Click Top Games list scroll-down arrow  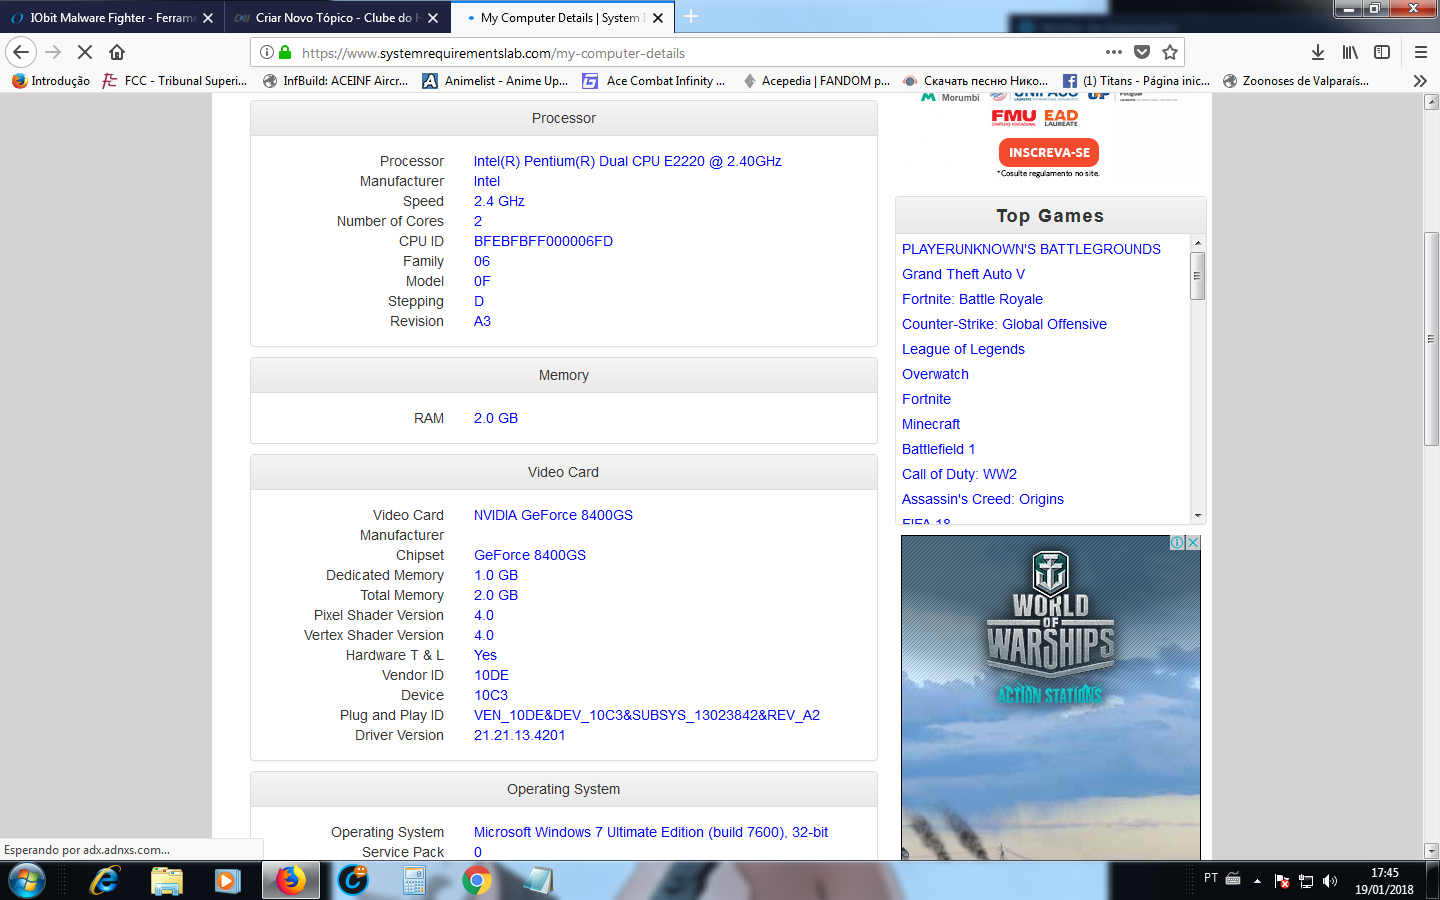[x=1198, y=516]
